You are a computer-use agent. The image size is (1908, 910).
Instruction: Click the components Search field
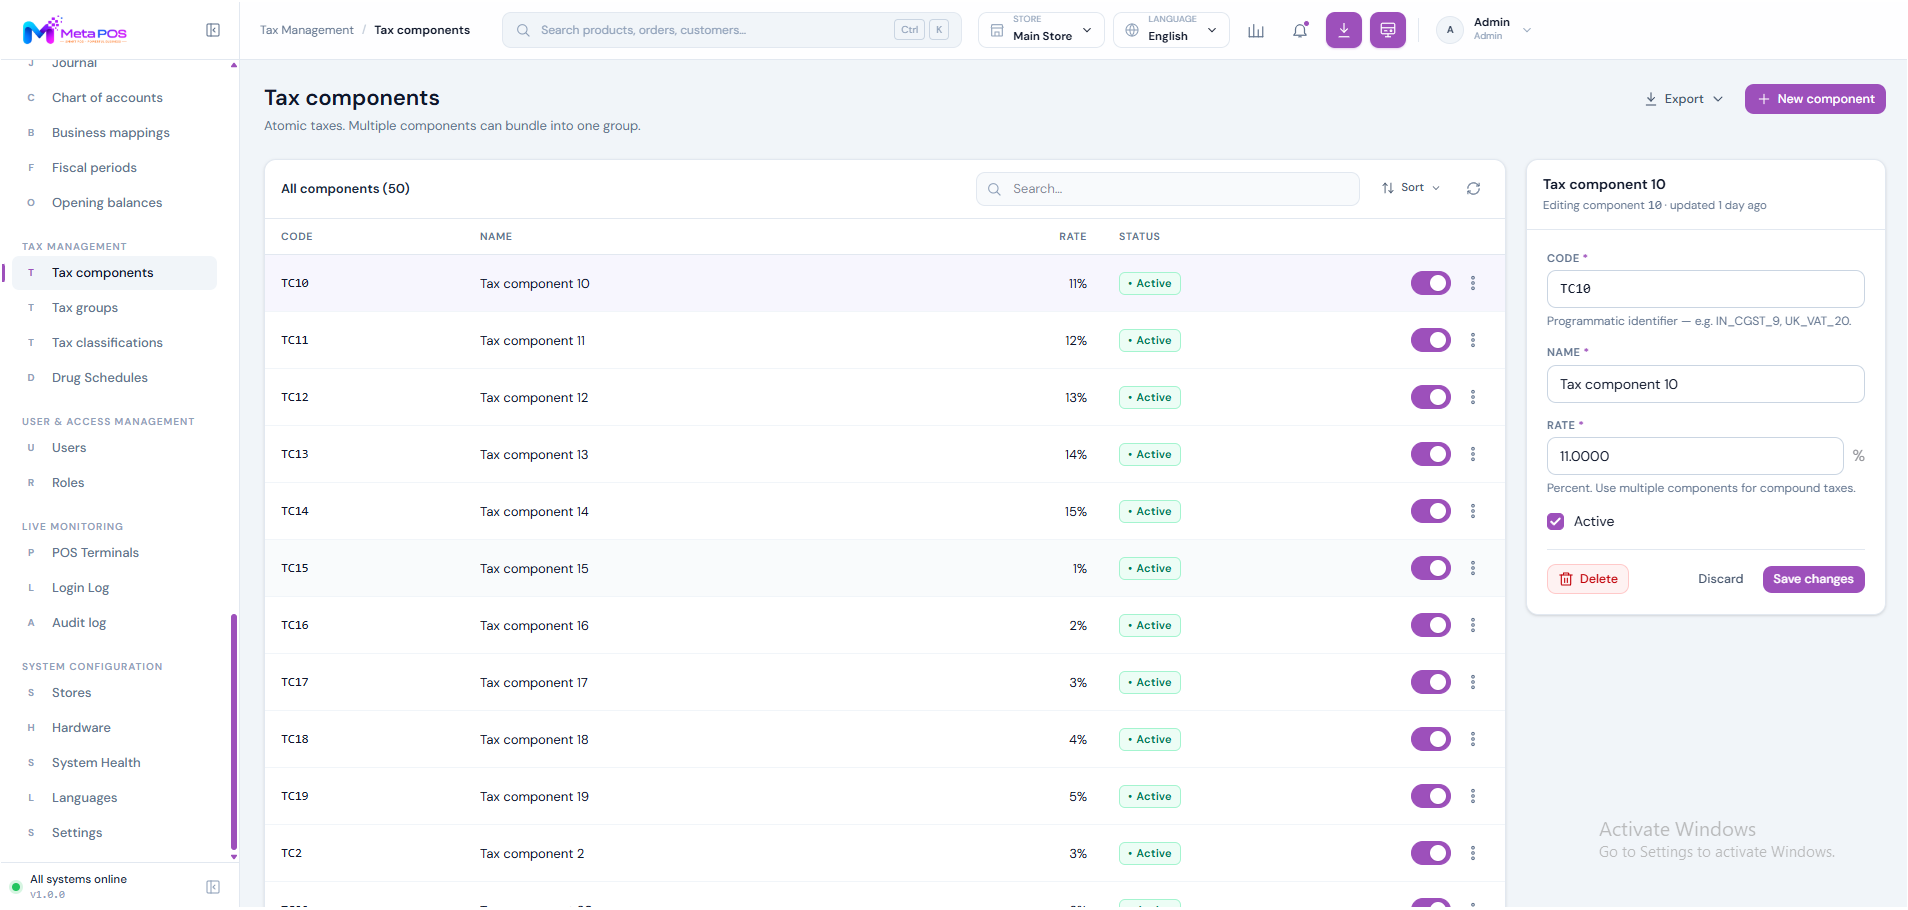tap(1168, 188)
